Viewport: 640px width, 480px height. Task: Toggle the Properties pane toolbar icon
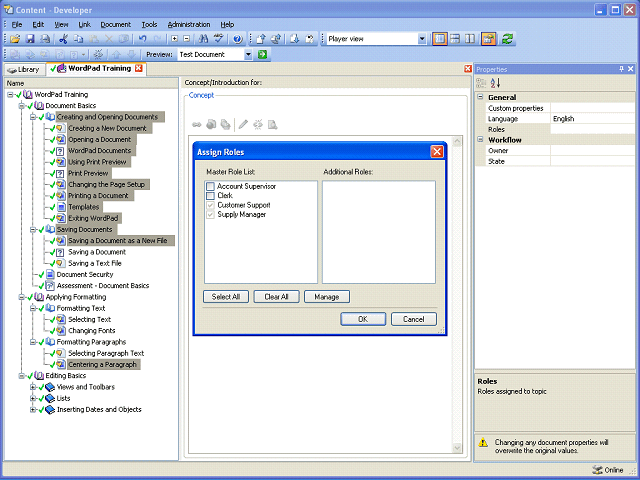489,39
